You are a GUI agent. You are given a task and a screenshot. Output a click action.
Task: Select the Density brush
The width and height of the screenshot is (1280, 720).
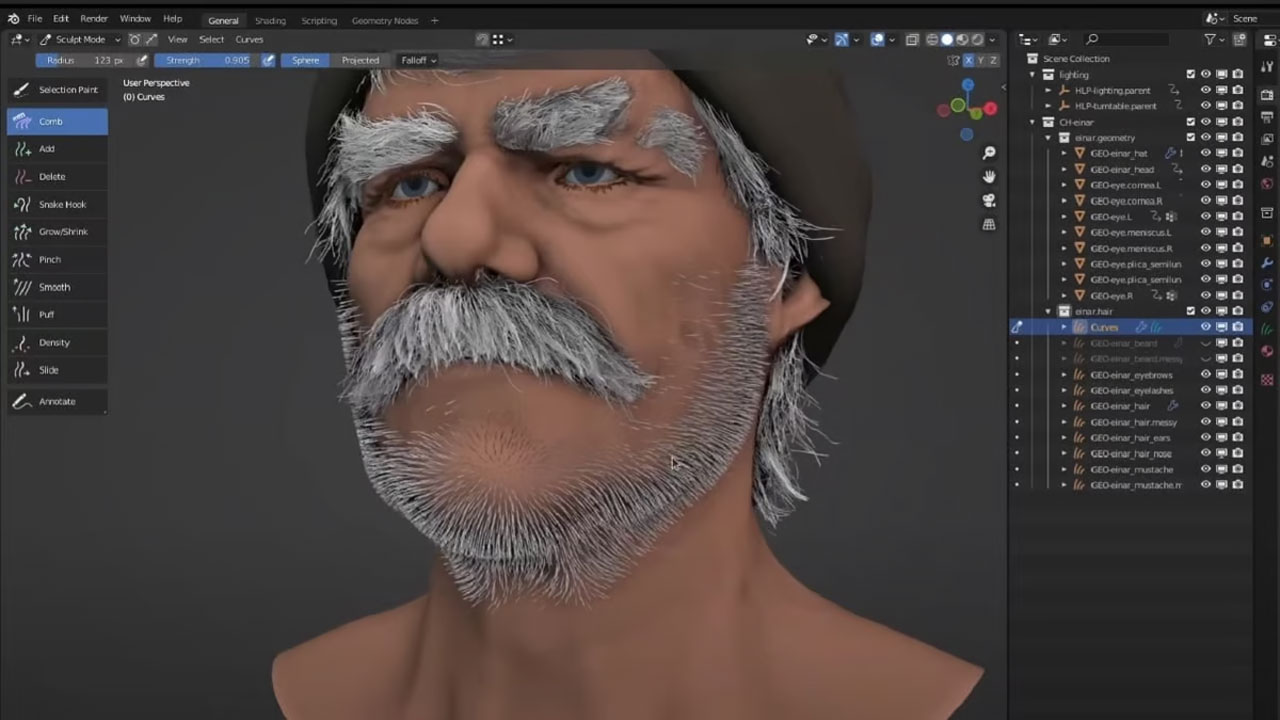[57, 342]
